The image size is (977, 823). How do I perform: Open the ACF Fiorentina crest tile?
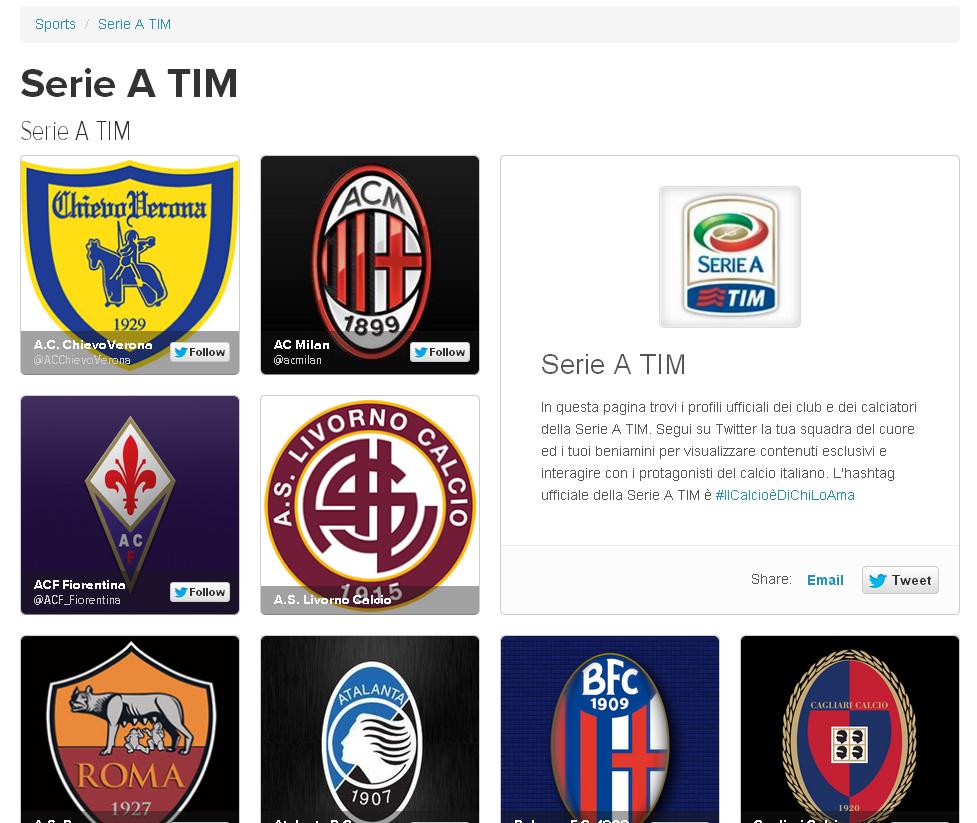(130, 505)
